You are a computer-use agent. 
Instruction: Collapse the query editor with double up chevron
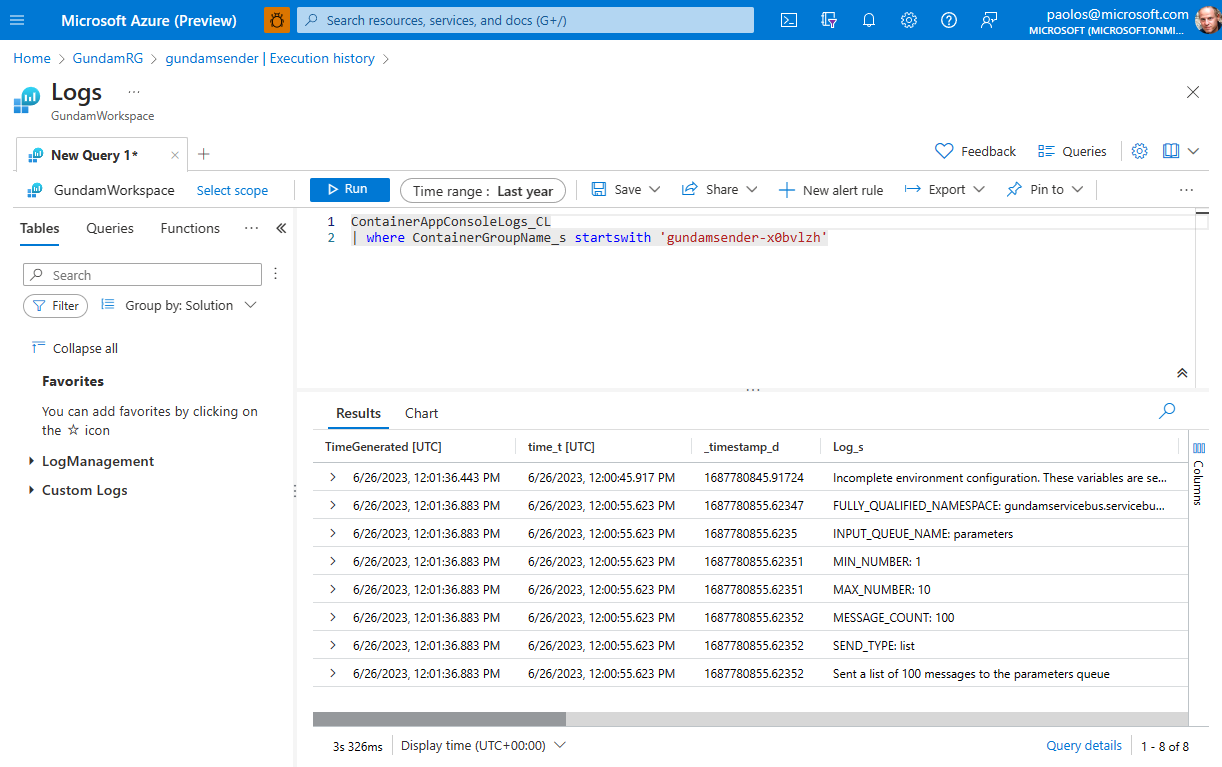[x=1182, y=373]
